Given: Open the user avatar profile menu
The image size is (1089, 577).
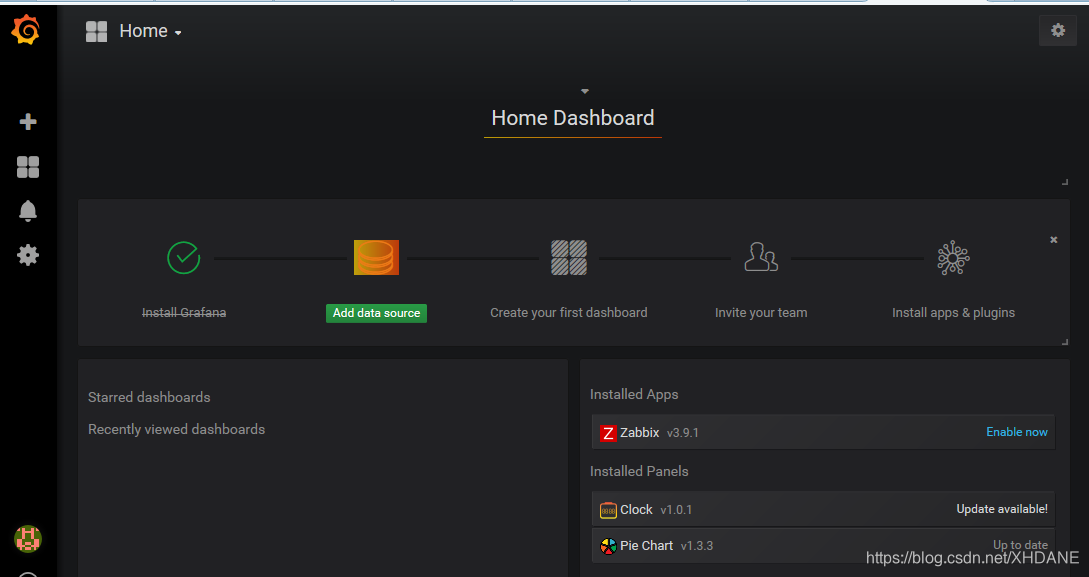Looking at the screenshot, I should (28, 538).
